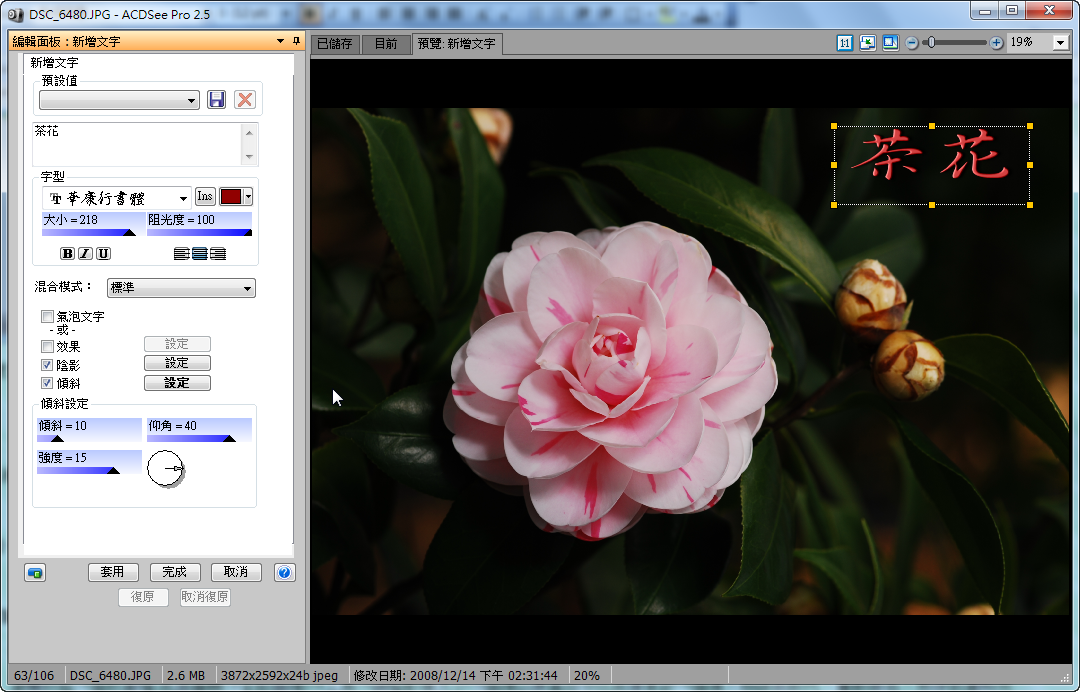Click the 套用 apply button
Screen dimensions: 1080x692
pos(112,572)
